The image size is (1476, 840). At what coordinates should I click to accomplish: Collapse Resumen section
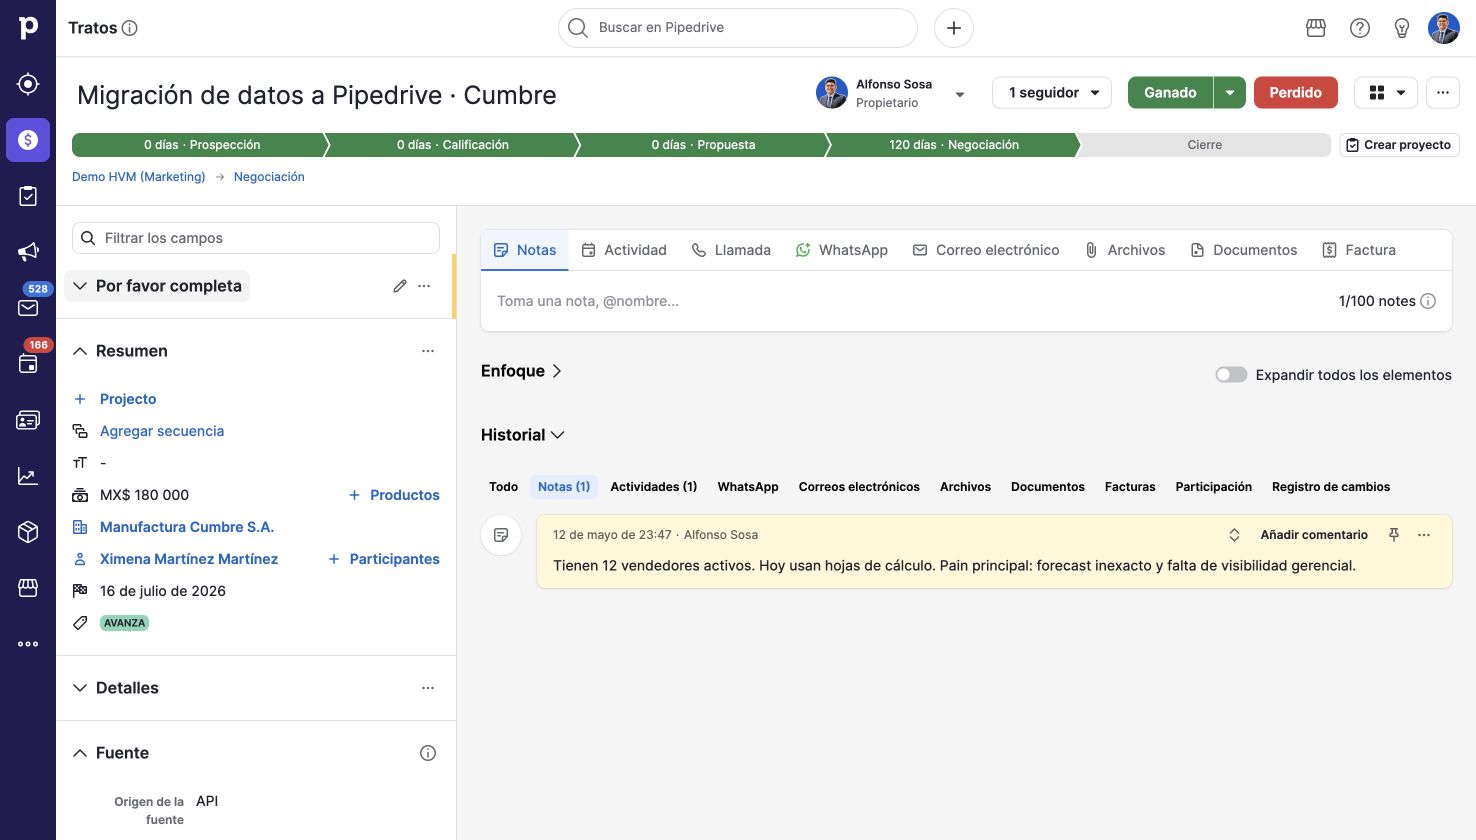80,351
